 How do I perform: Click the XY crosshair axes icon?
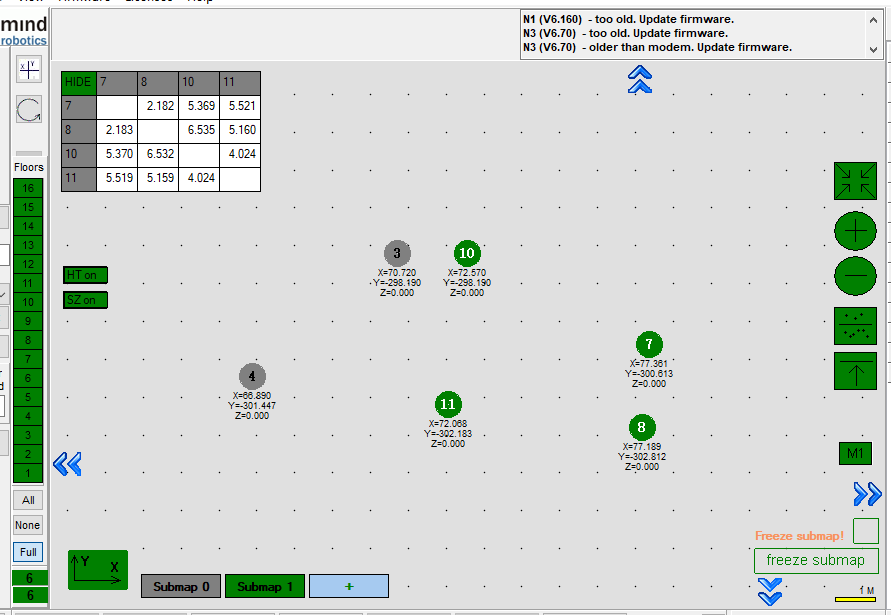pyautogui.click(x=29, y=69)
